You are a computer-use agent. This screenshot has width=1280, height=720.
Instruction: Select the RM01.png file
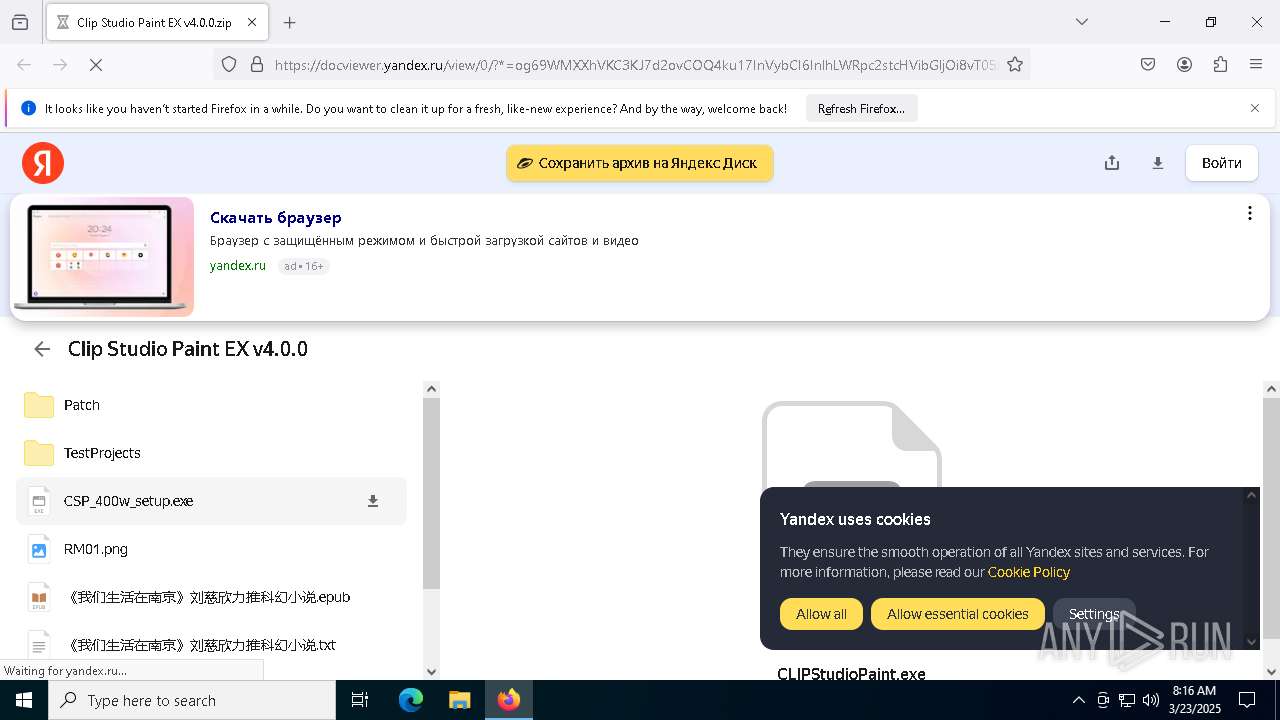(211, 549)
